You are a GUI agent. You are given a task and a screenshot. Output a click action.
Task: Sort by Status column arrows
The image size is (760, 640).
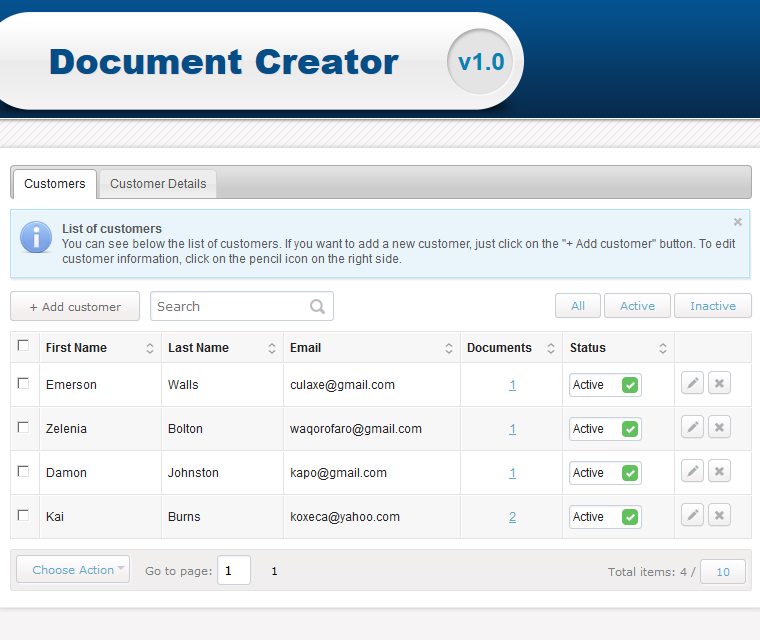[x=663, y=348]
